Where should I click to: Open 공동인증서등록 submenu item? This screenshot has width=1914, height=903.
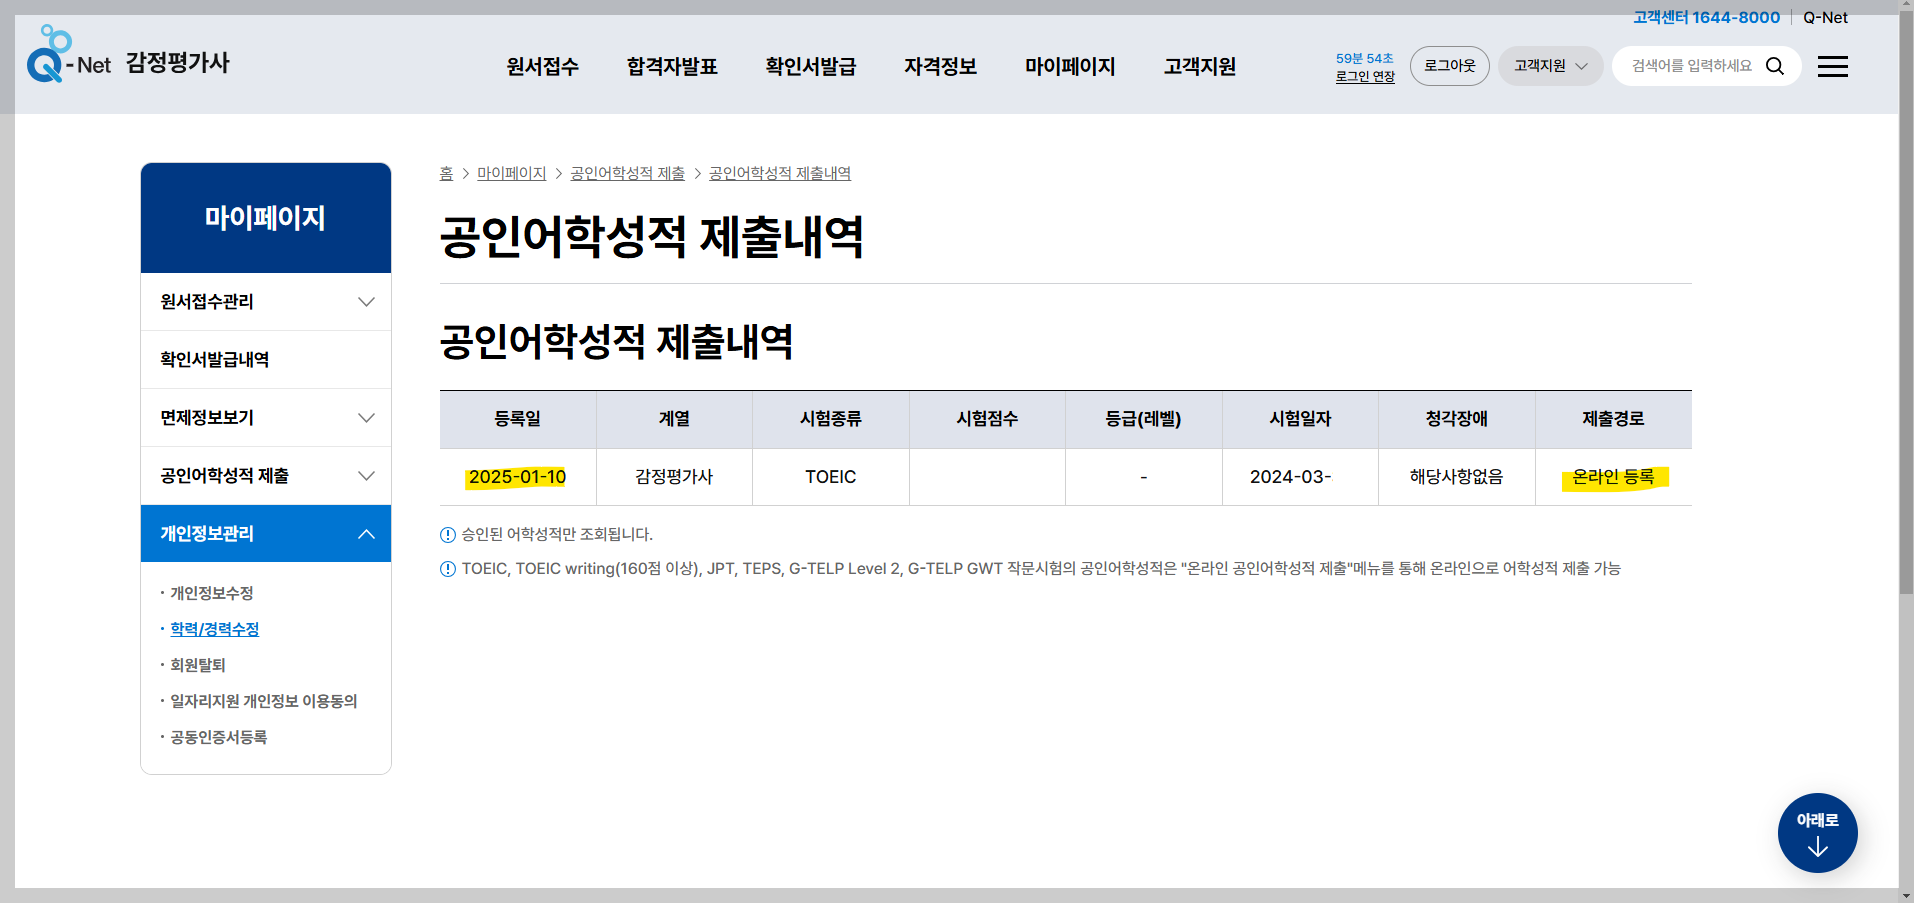(x=219, y=737)
